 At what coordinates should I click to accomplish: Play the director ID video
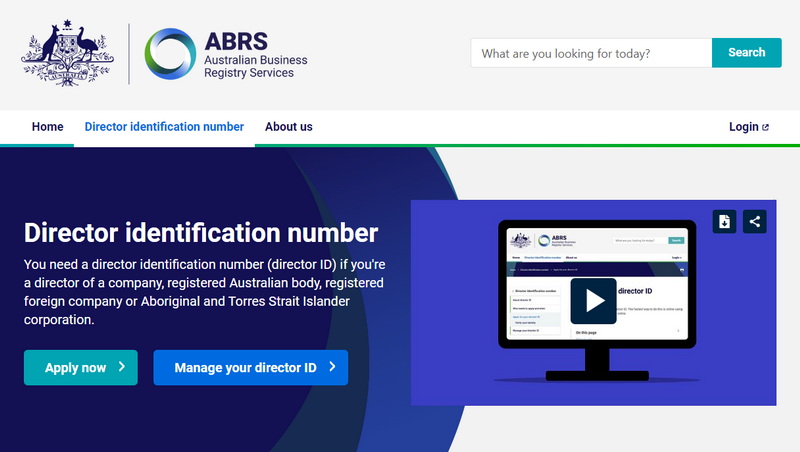(593, 301)
